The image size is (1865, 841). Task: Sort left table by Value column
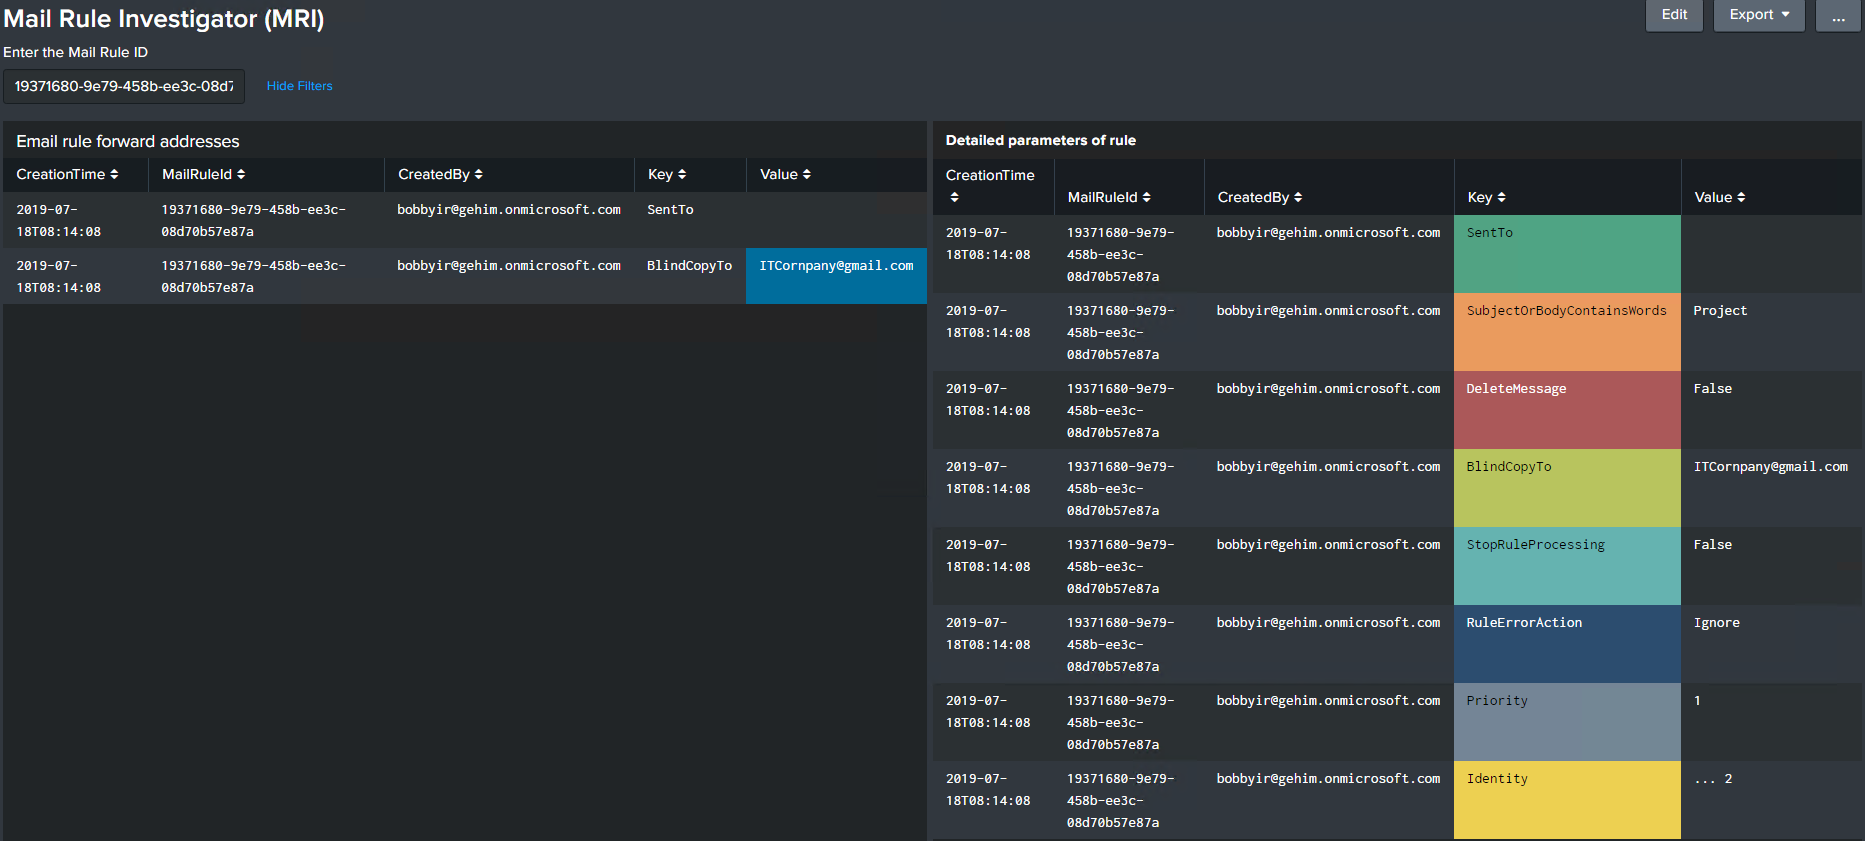pos(785,174)
